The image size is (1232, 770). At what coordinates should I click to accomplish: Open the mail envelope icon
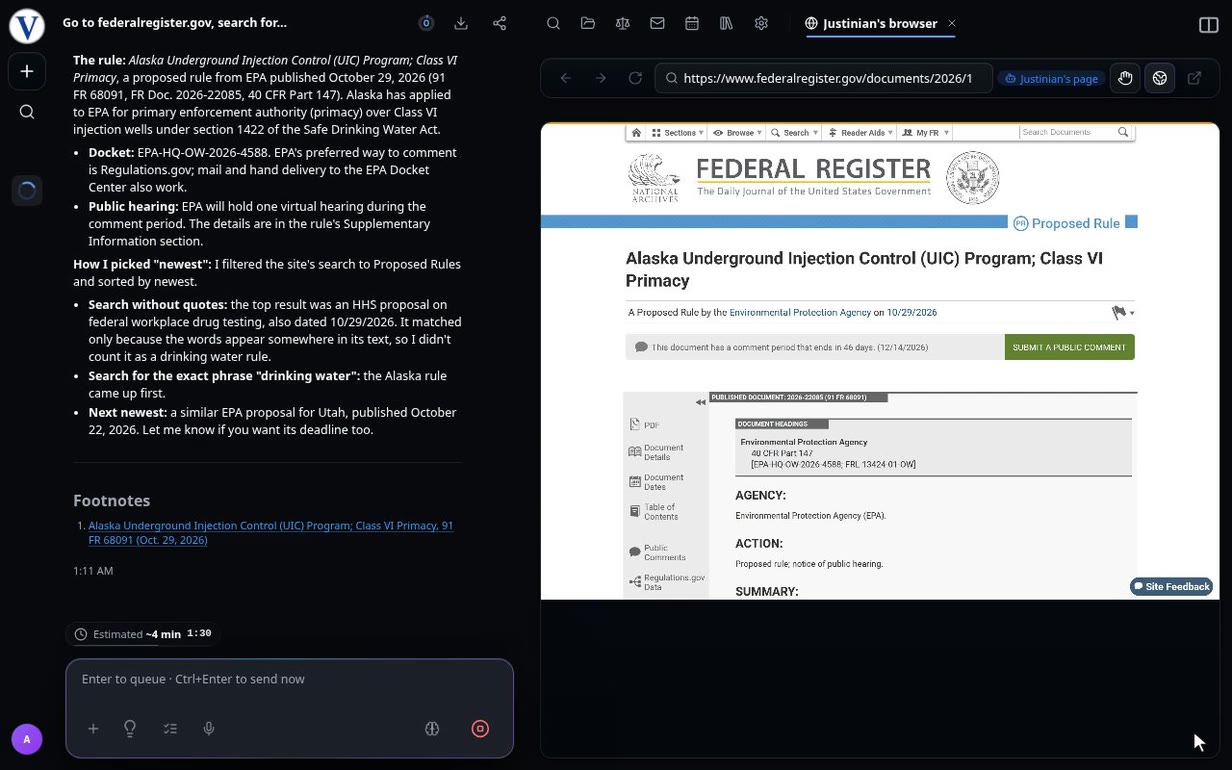point(657,23)
